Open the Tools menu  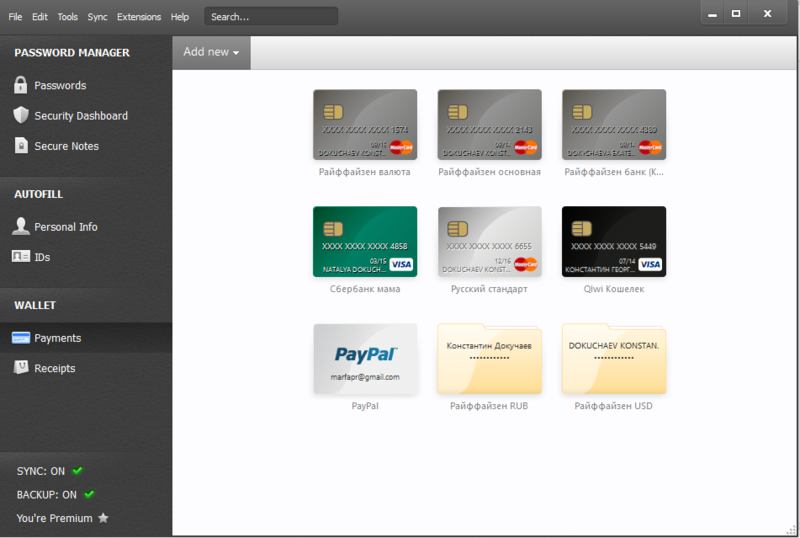[67, 17]
